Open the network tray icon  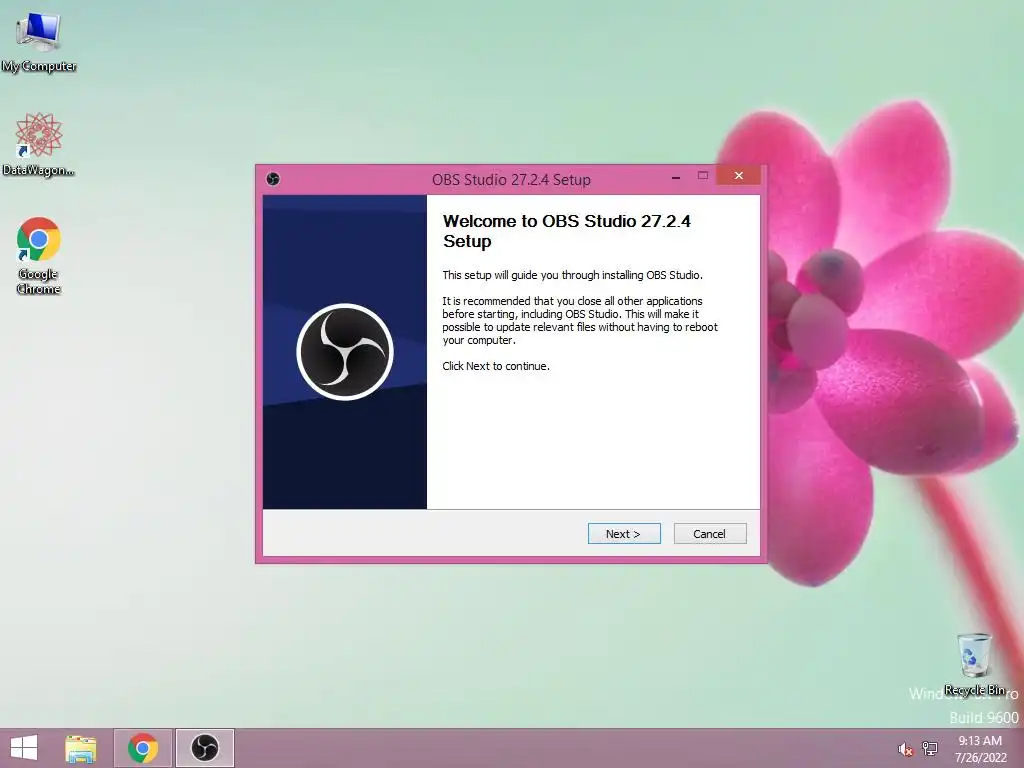930,748
